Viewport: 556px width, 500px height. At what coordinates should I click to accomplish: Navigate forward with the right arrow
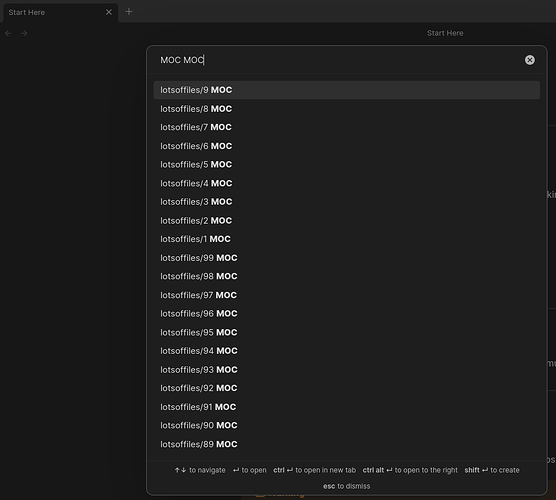click(24, 33)
